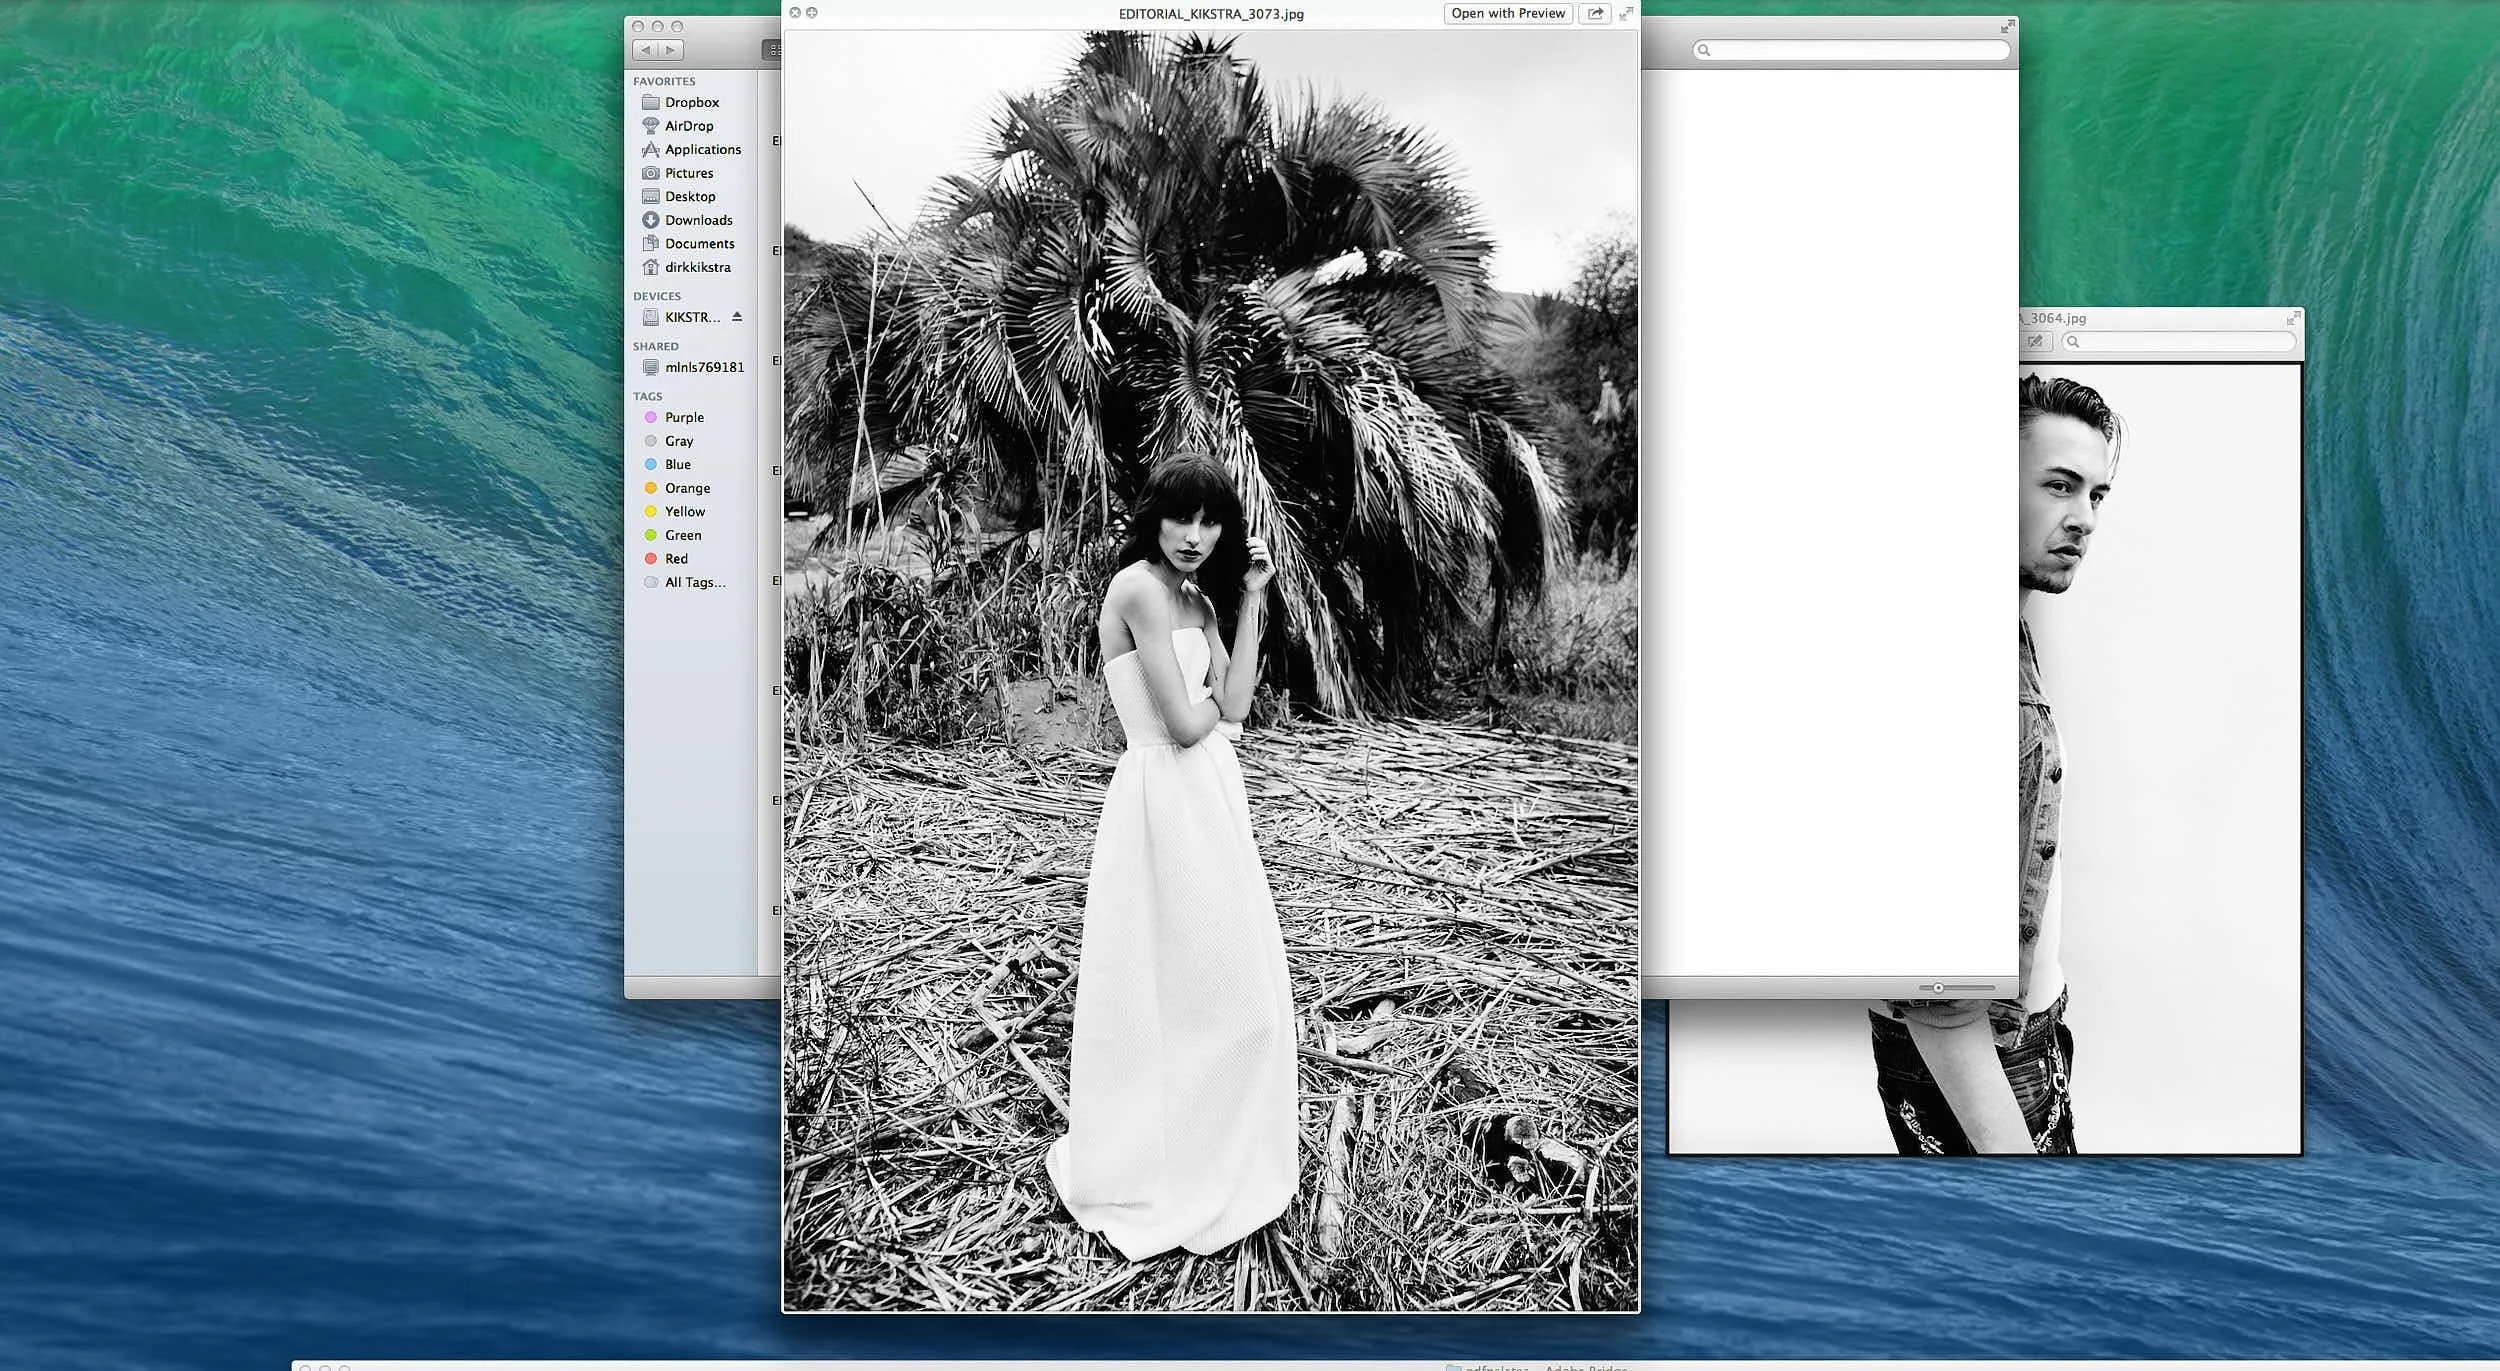This screenshot has height=1371, width=2500.
Task: Click the markup pencil icon on 3064.jpg window
Action: point(2035,341)
